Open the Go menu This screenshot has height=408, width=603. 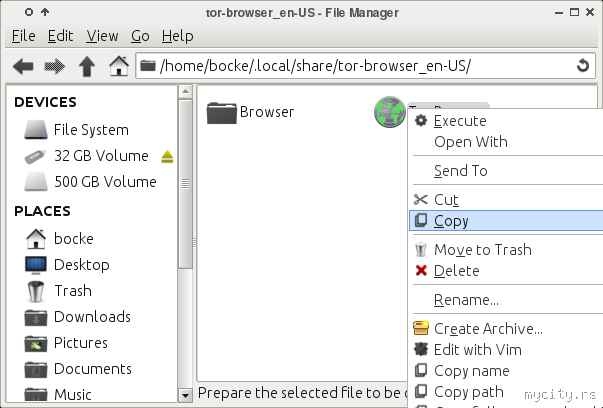[139, 36]
